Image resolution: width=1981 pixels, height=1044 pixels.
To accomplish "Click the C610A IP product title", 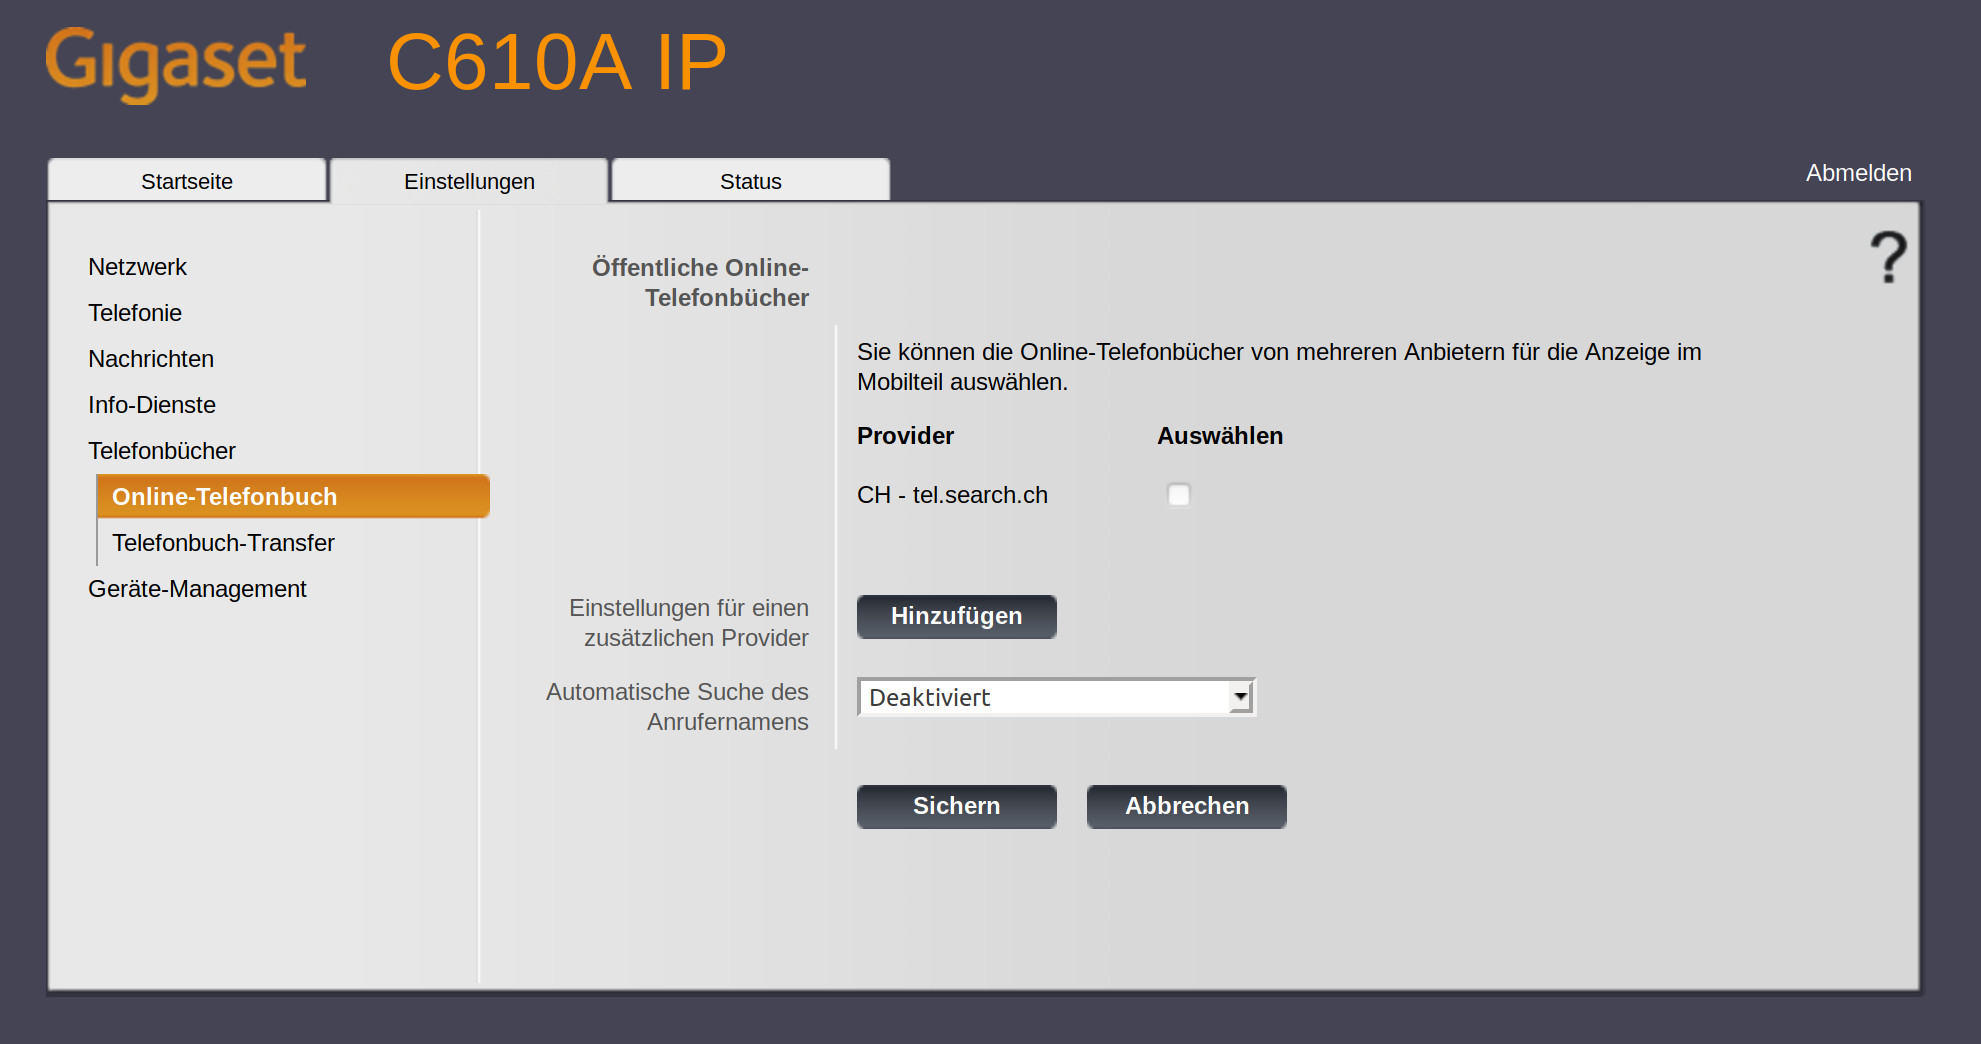I will tap(556, 62).
